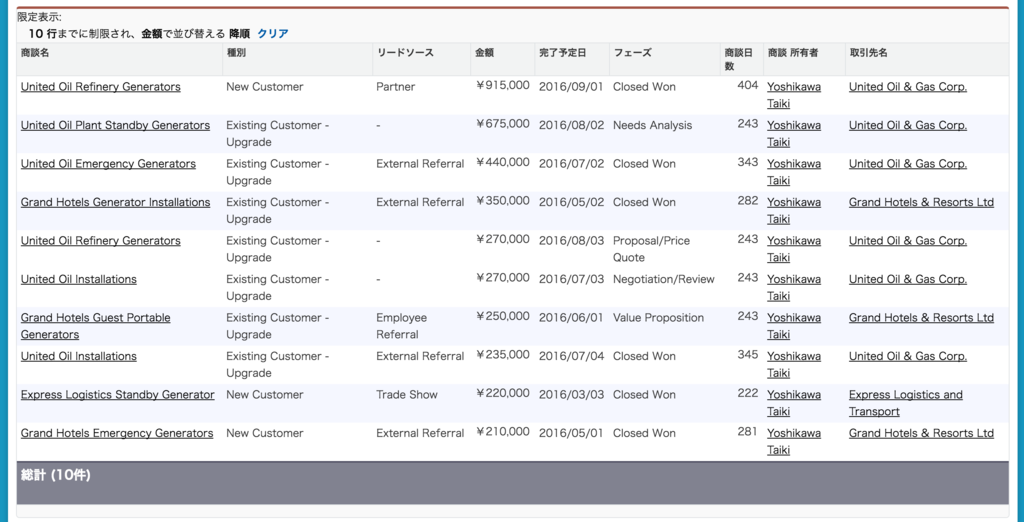Viewport: 1024px width, 522px height.
Task: Open Yoshikawa Taiki owner in Needs Analysis row
Action: 794,134
